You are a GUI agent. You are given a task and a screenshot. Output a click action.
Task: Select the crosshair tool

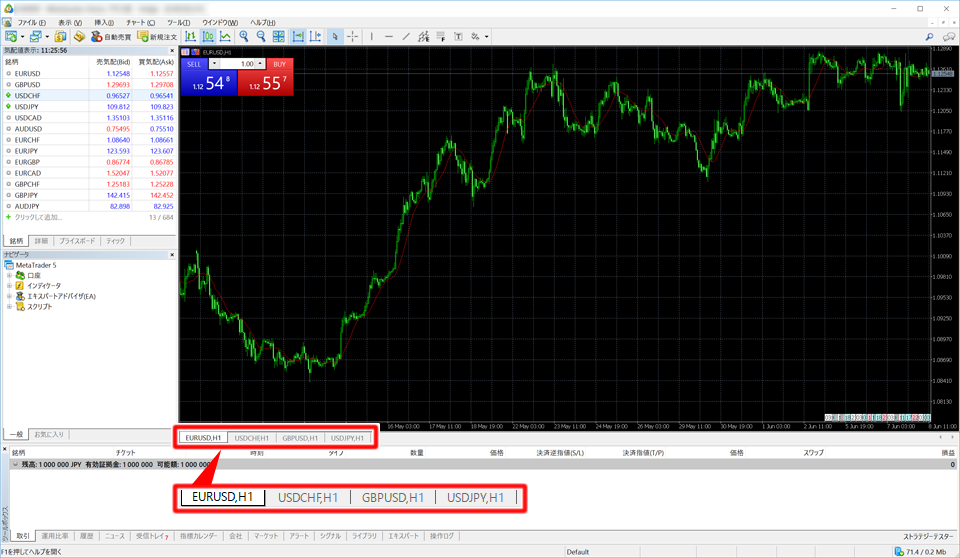click(352, 37)
